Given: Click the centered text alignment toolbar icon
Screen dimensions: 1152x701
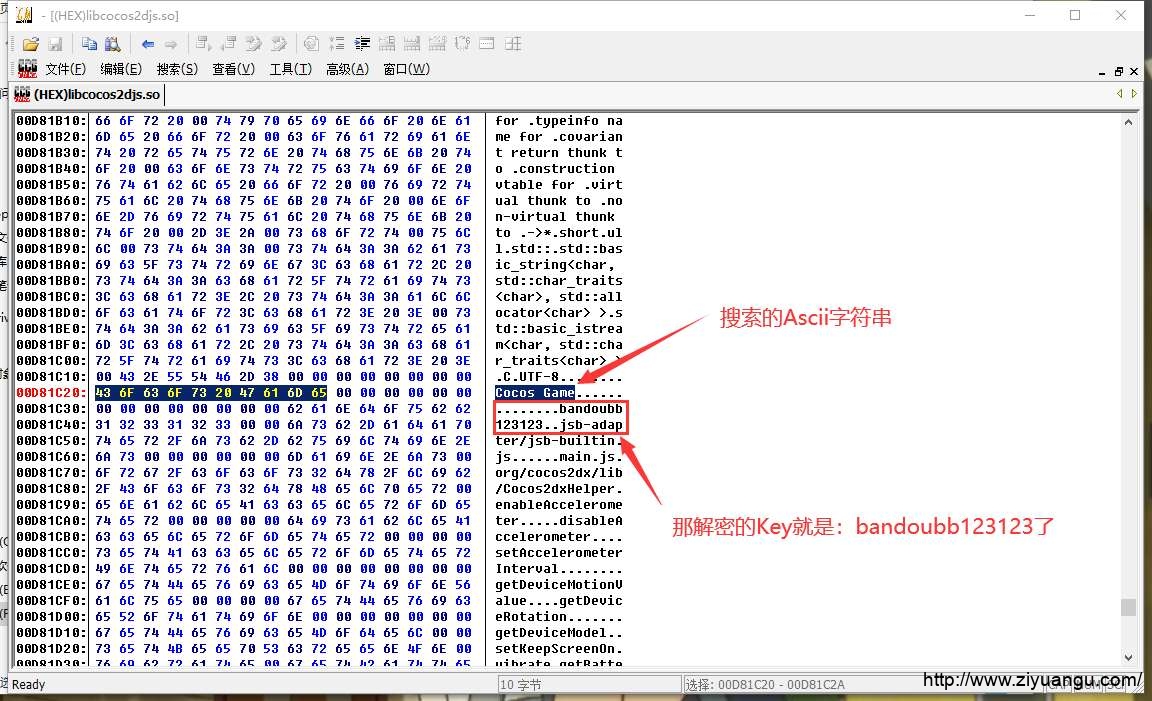Looking at the screenshot, I should click(362, 44).
